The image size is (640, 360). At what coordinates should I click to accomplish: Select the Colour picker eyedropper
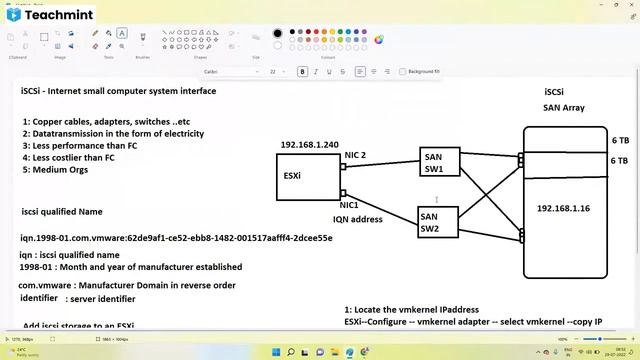click(x=109, y=47)
